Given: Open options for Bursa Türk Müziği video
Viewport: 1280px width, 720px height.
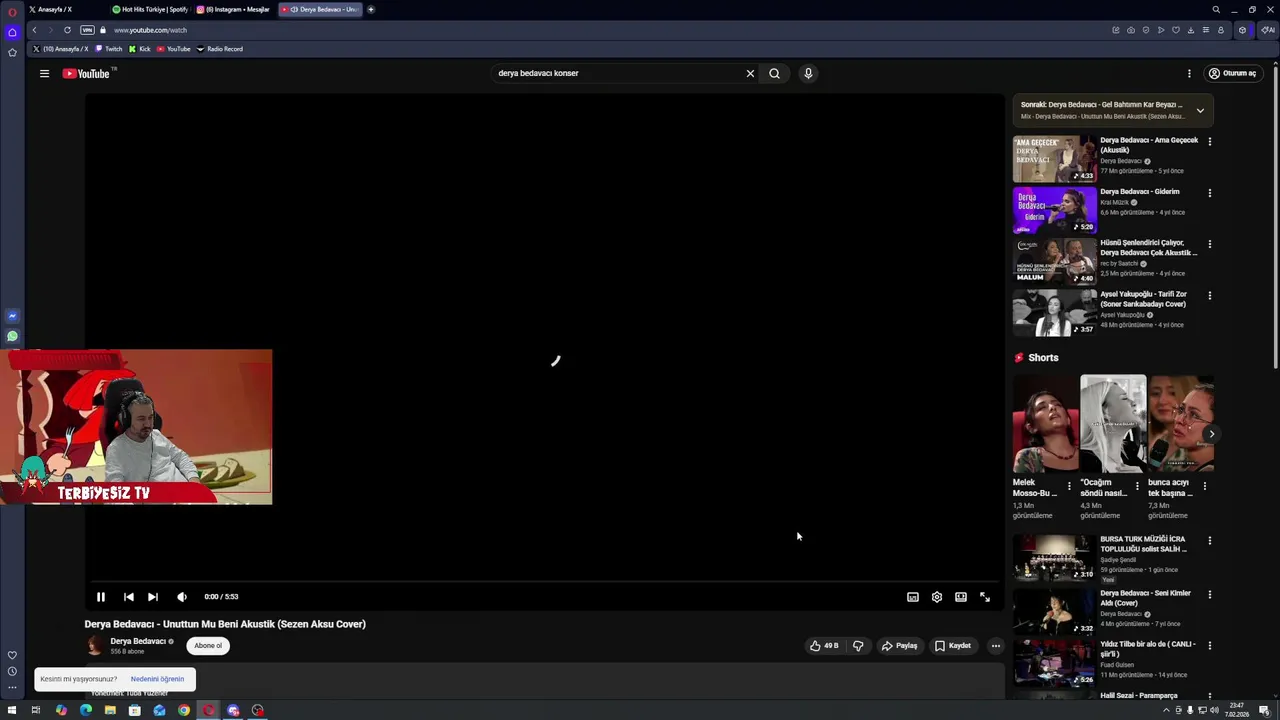Looking at the screenshot, I should pyautogui.click(x=1209, y=541).
